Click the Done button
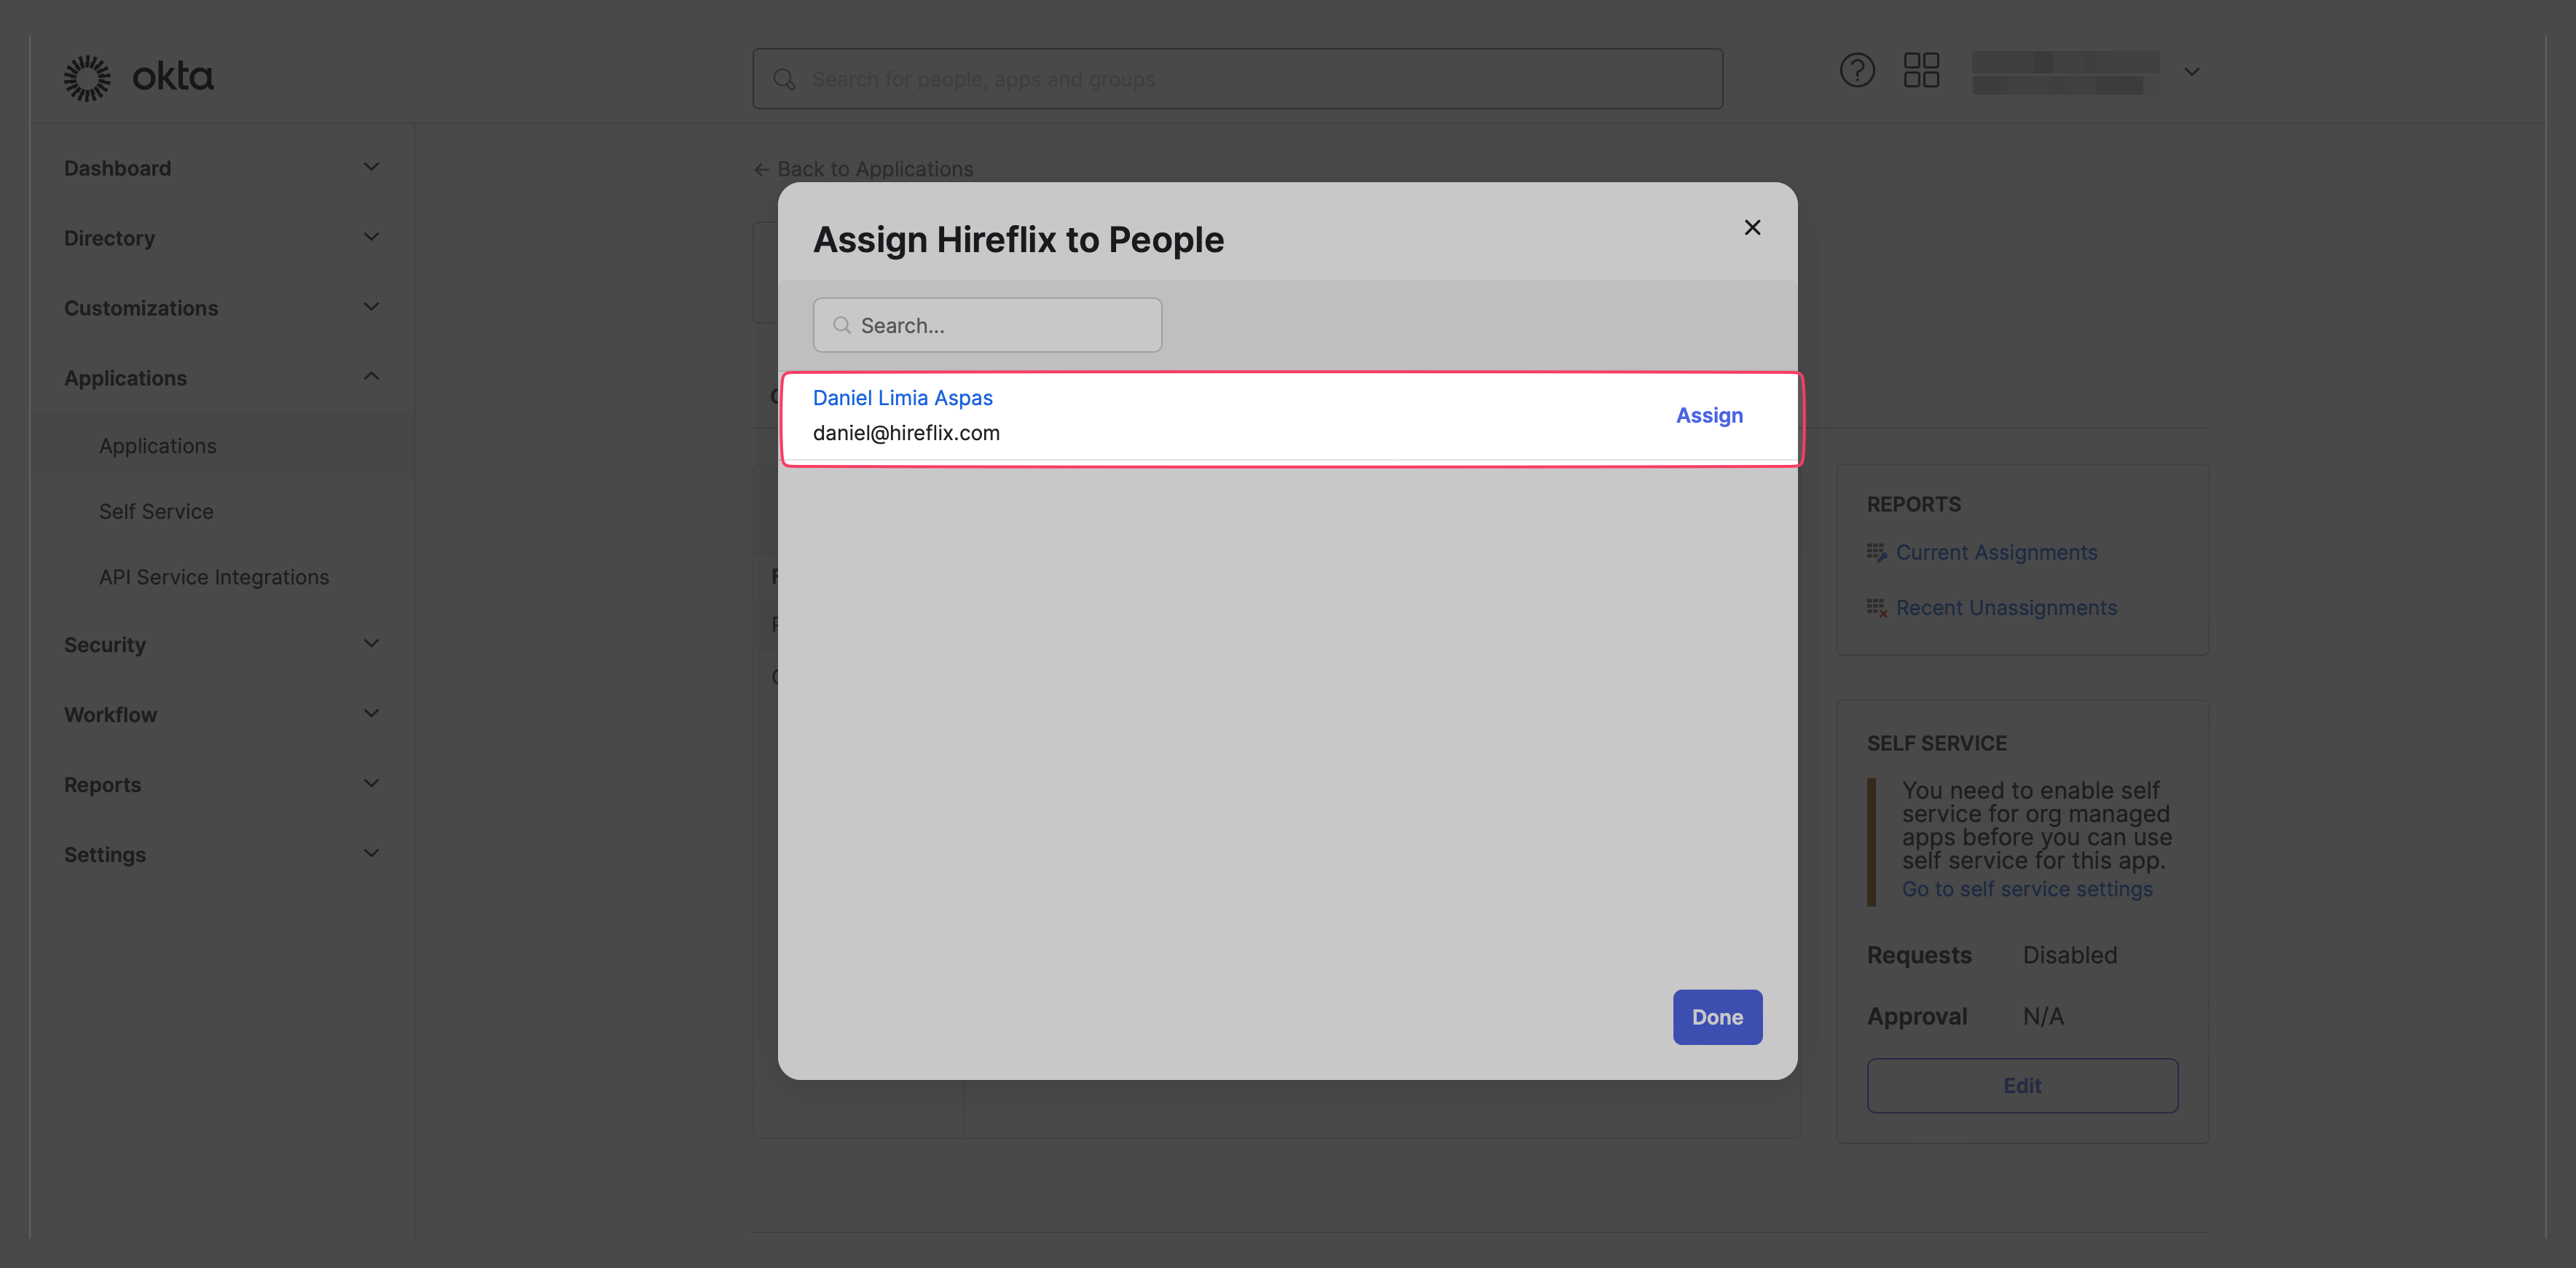The image size is (2576, 1268). tap(1717, 1017)
